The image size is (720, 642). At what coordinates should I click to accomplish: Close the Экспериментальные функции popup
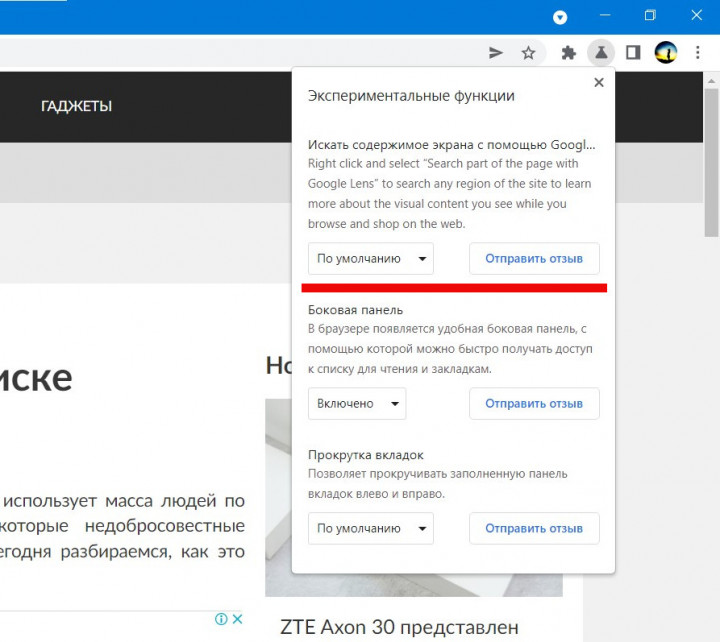coord(599,82)
